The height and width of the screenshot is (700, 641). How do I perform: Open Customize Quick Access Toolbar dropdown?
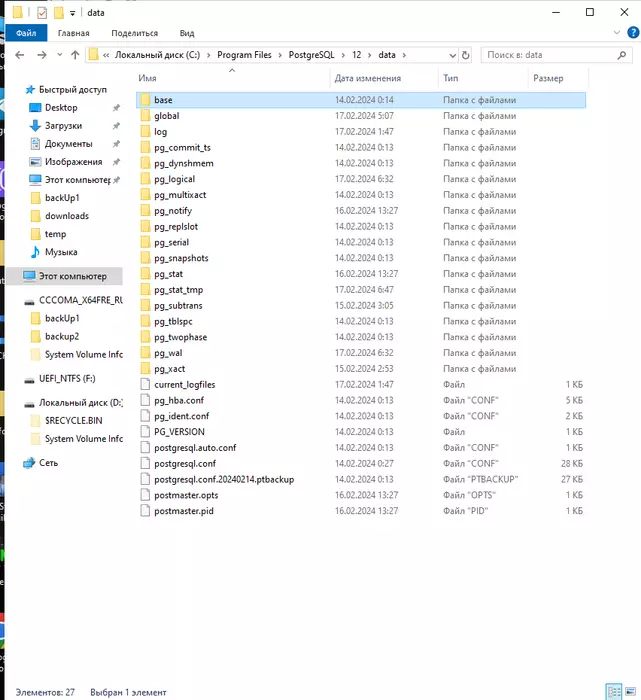72,13
